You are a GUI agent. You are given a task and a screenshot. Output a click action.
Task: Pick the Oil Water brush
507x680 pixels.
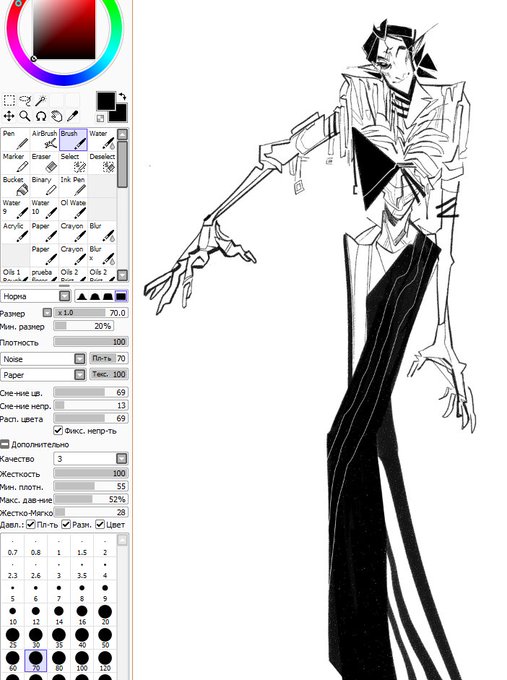coord(73,209)
